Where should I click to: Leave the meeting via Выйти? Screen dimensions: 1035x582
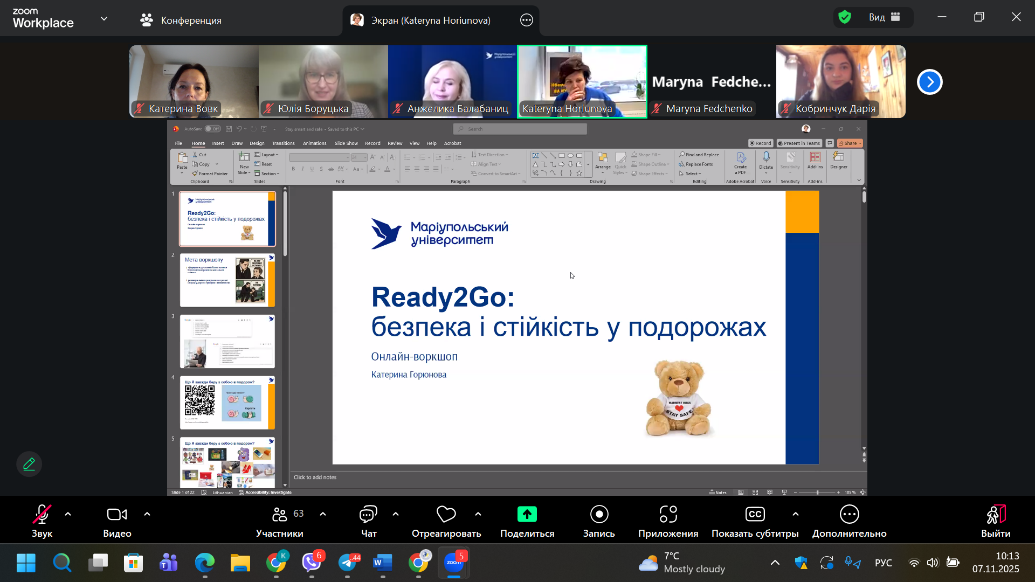coord(995,514)
